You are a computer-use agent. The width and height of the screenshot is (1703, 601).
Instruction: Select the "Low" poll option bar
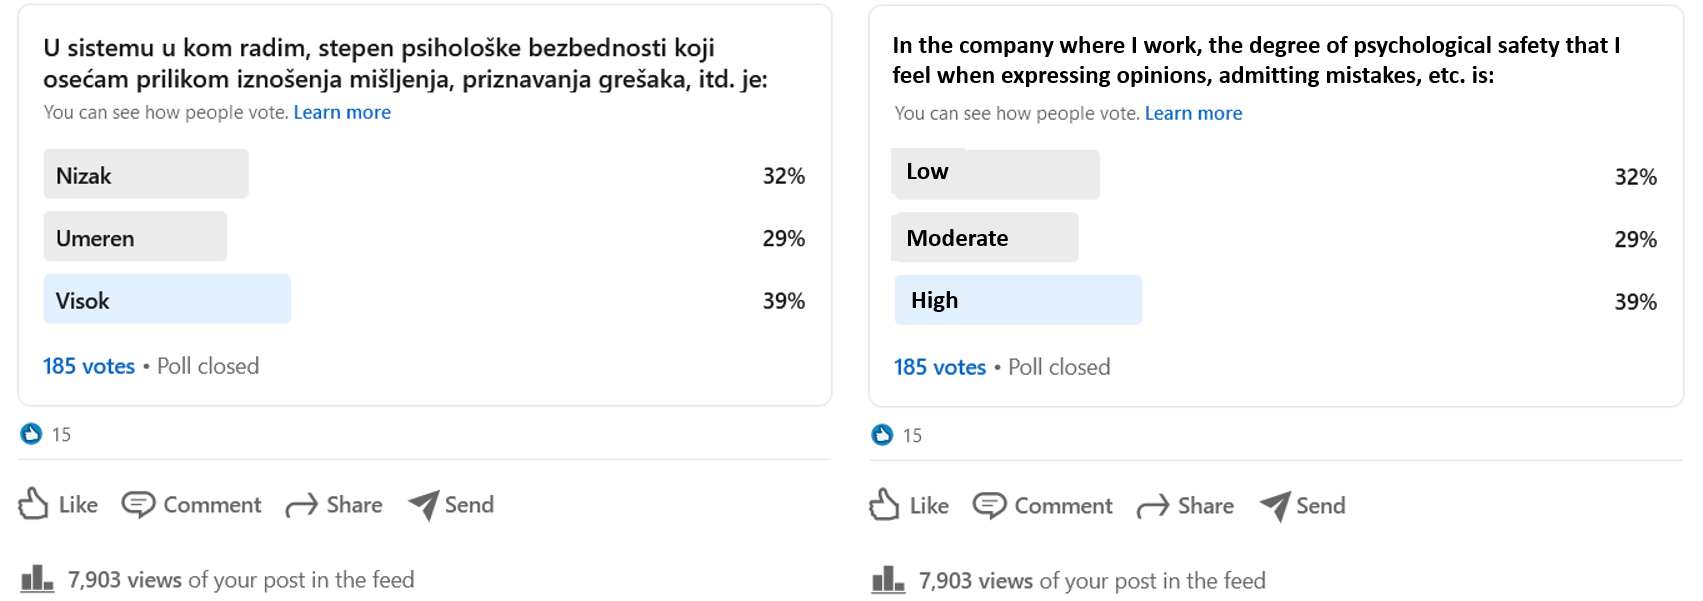[x=996, y=175]
